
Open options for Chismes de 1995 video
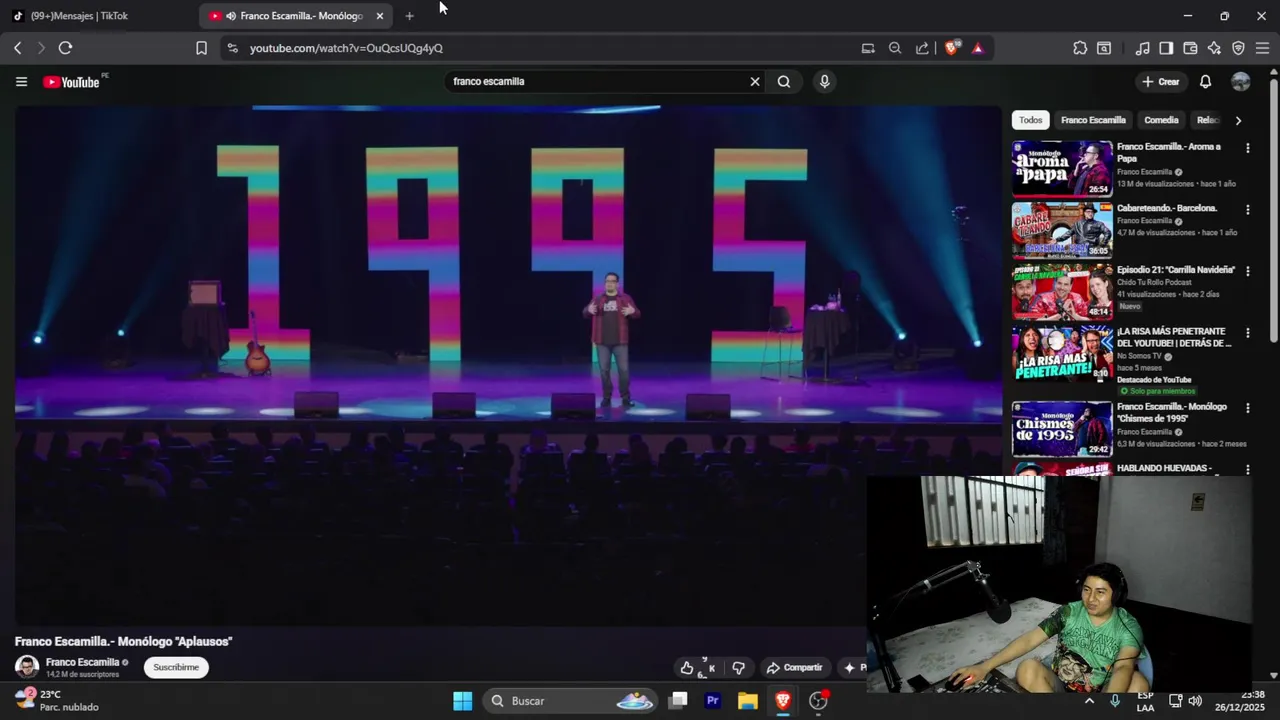pos(1247,408)
